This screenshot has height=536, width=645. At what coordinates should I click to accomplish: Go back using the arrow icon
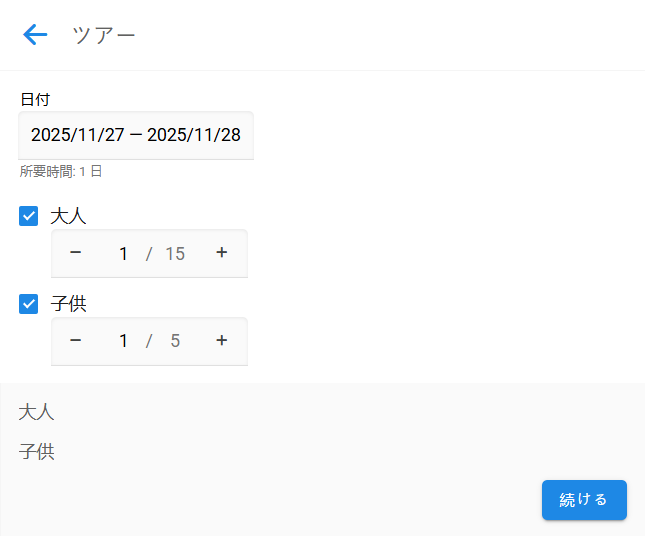[35, 35]
